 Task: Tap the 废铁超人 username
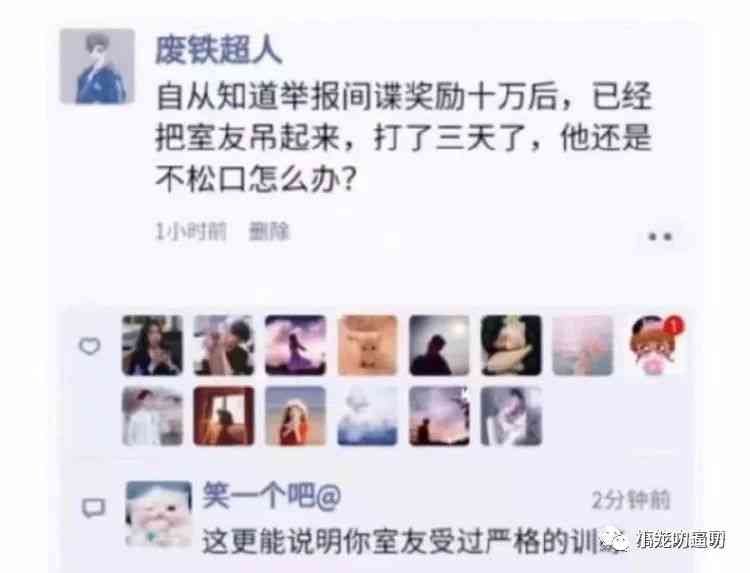218,50
